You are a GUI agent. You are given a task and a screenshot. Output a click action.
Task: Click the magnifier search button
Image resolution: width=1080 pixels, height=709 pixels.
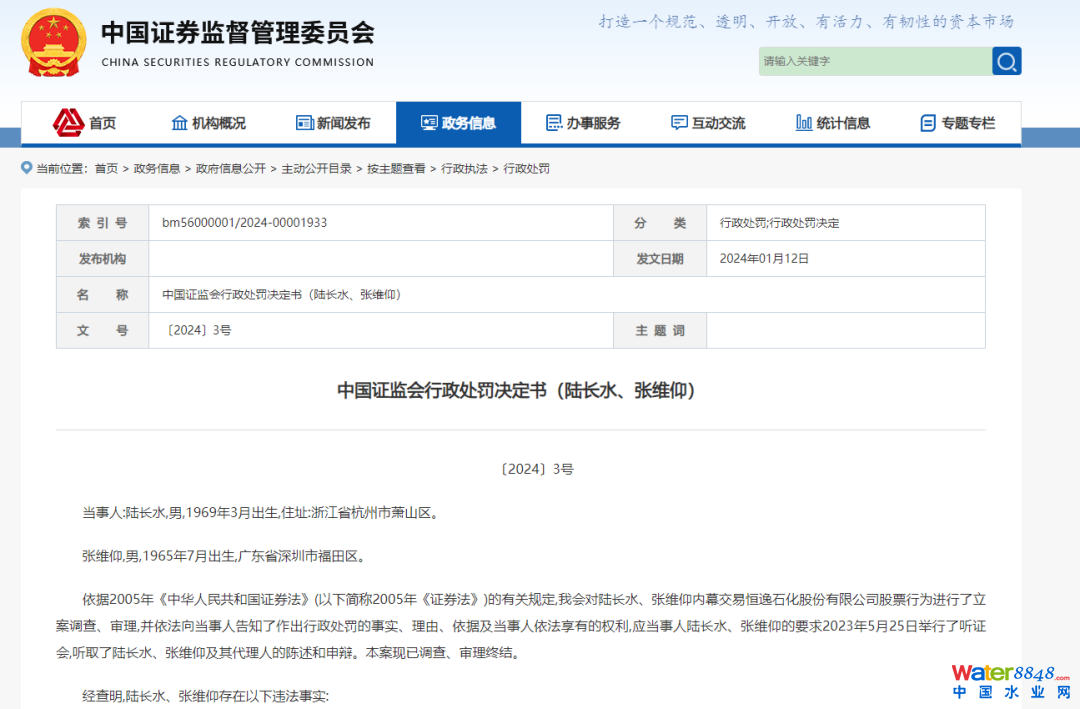[1006, 62]
